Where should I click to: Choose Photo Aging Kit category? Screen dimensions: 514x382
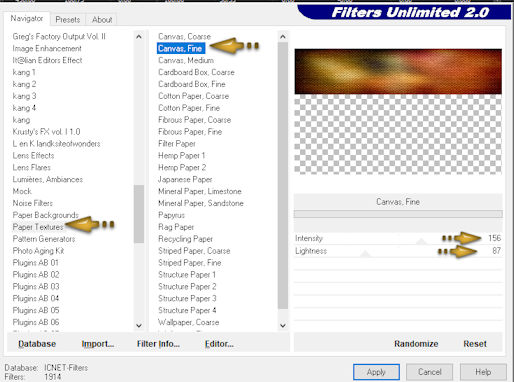38,251
